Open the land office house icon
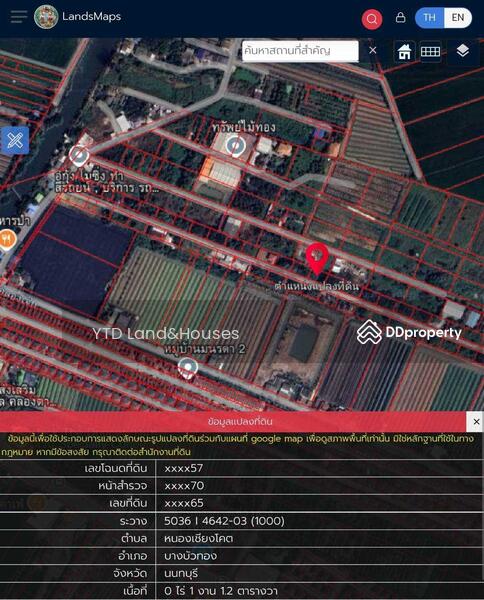Screen dimensions: 484x600 click(x=404, y=51)
